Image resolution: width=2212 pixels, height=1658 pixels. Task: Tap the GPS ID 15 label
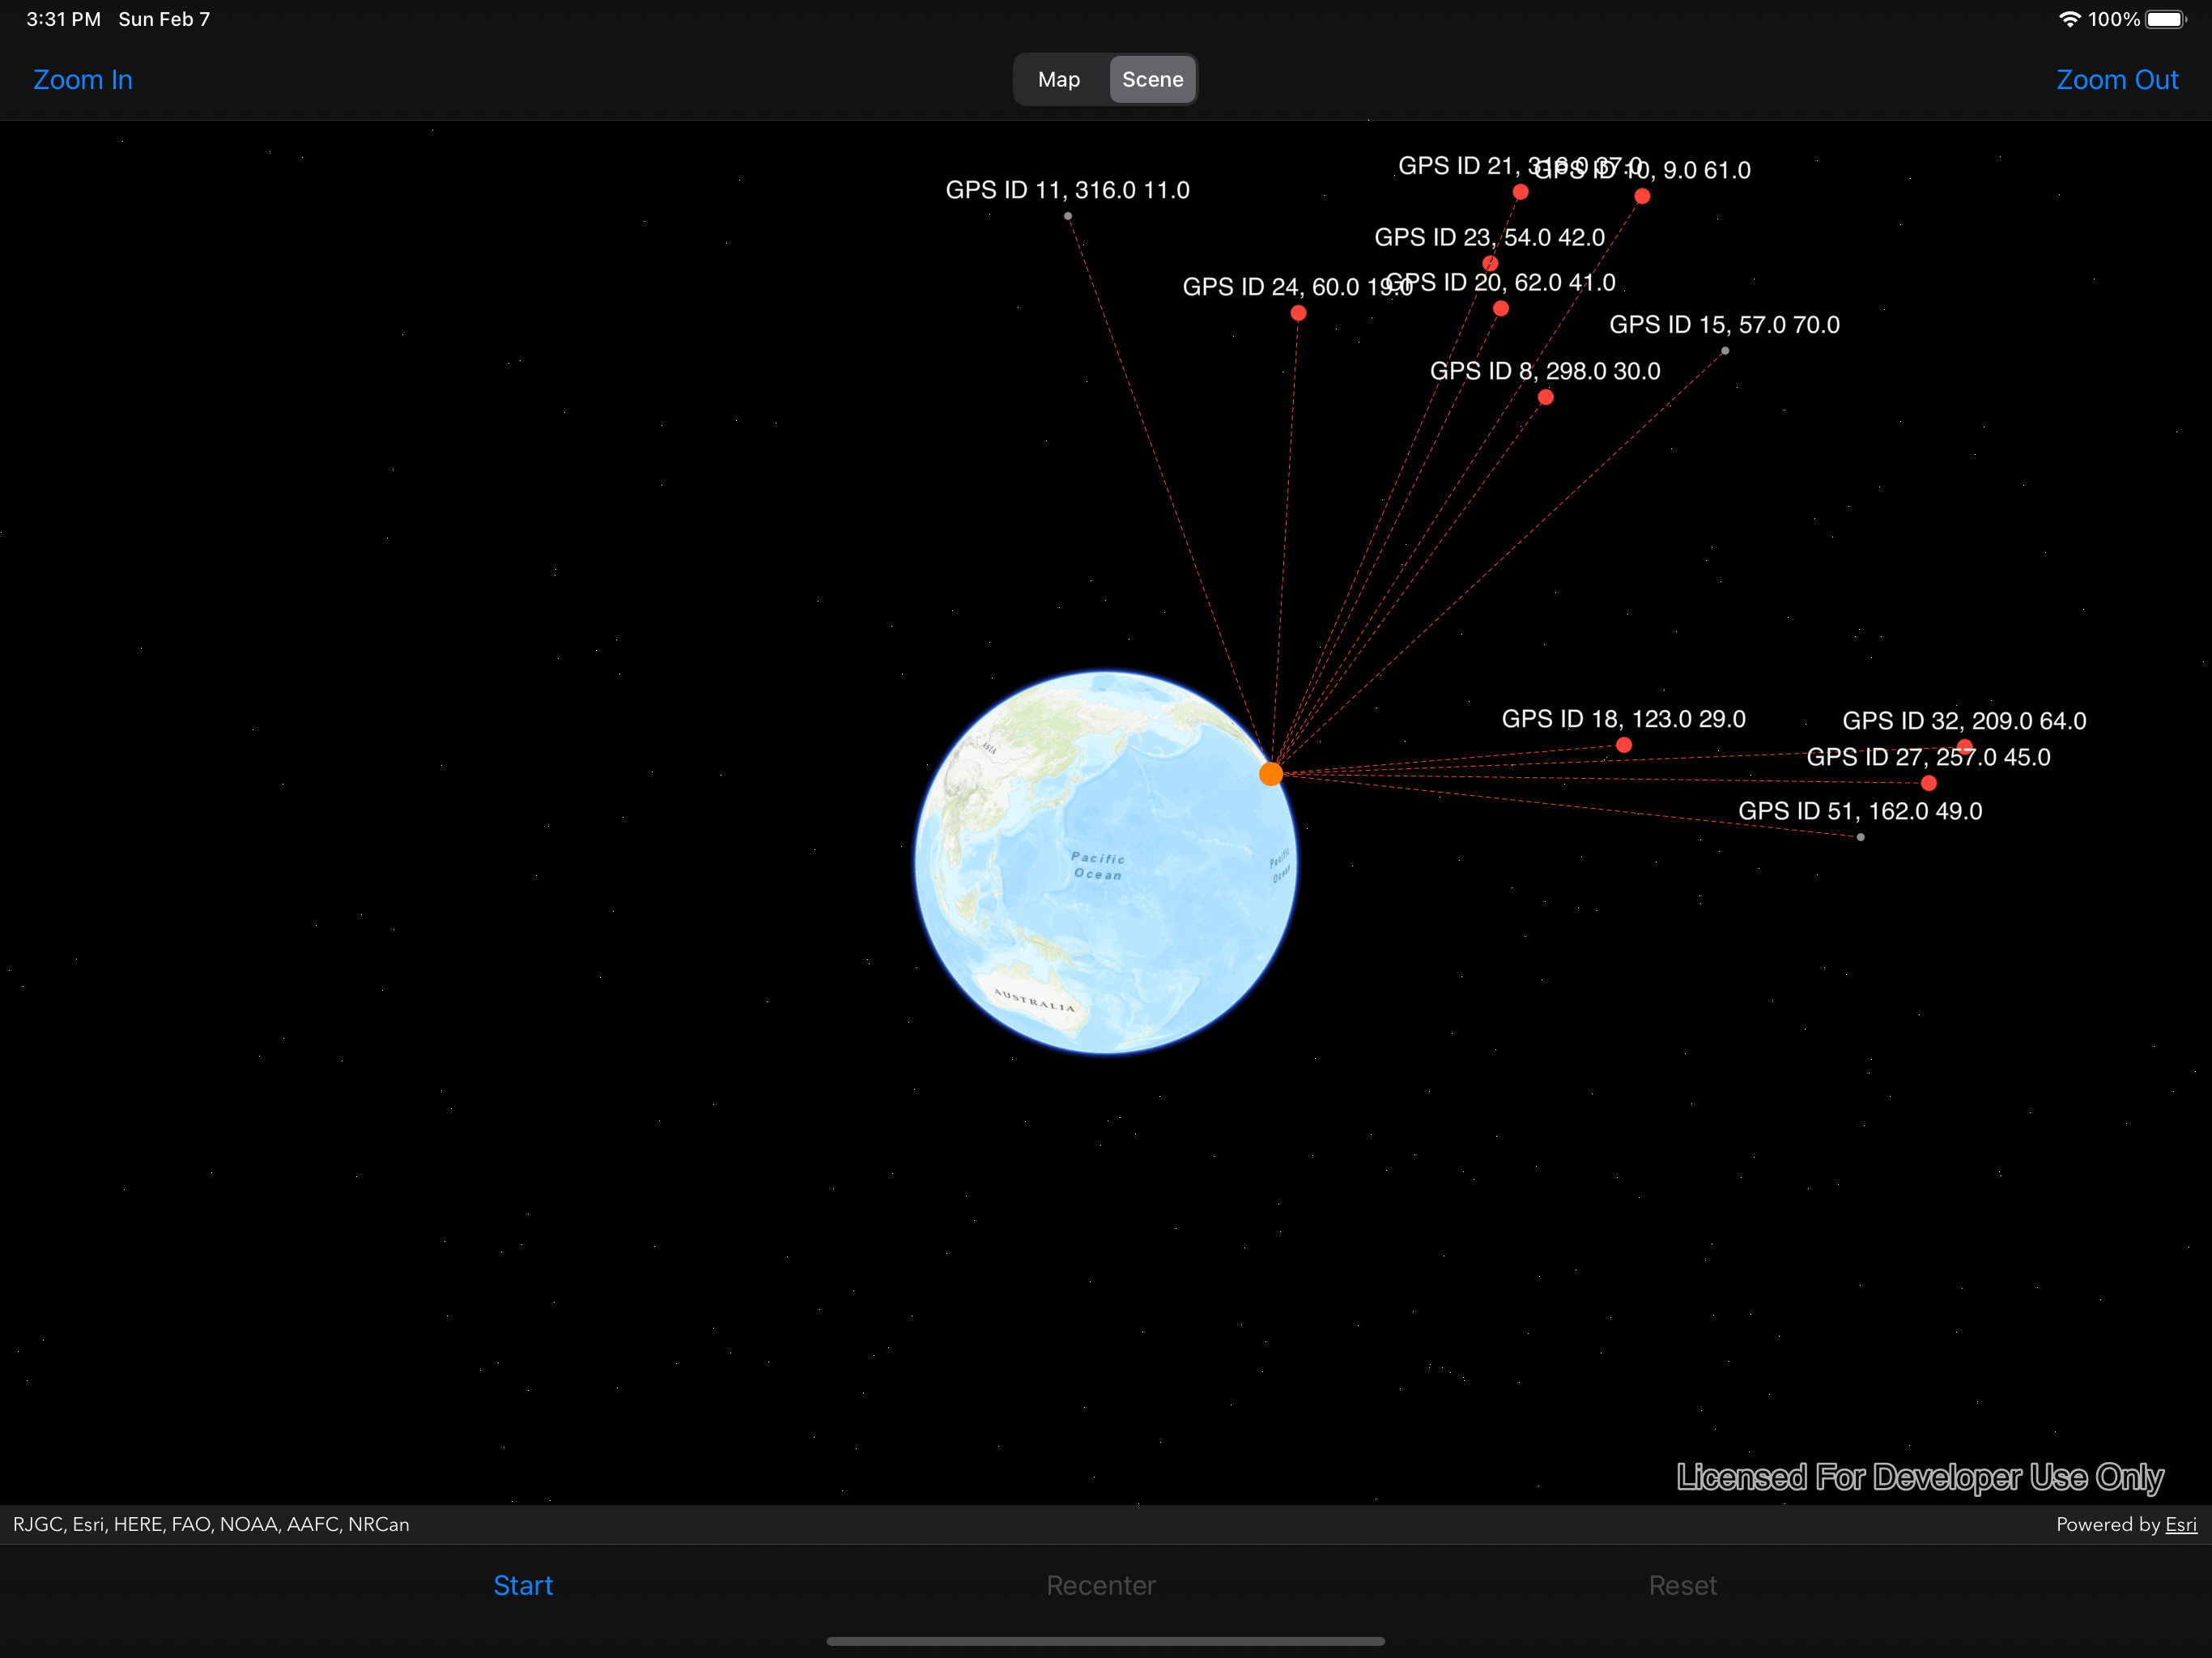(1724, 324)
